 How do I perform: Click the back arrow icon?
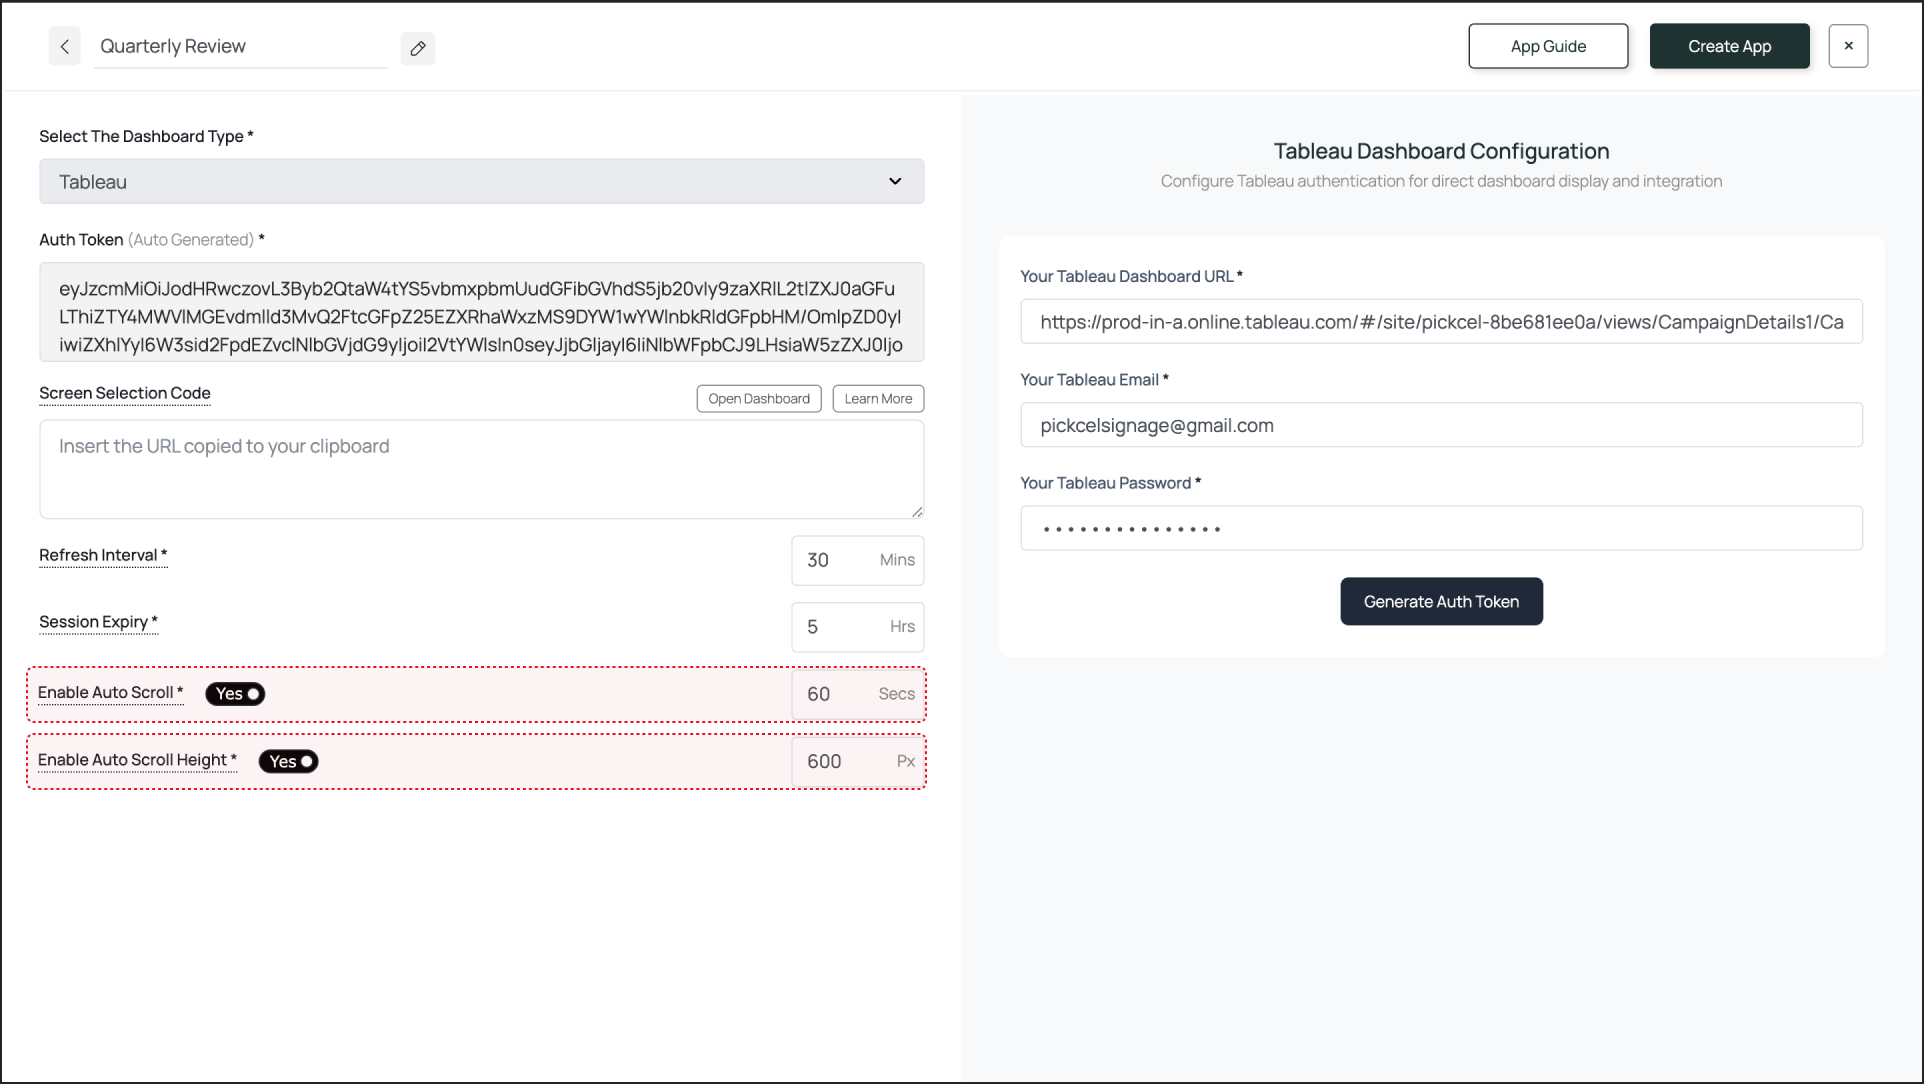tap(64, 46)
